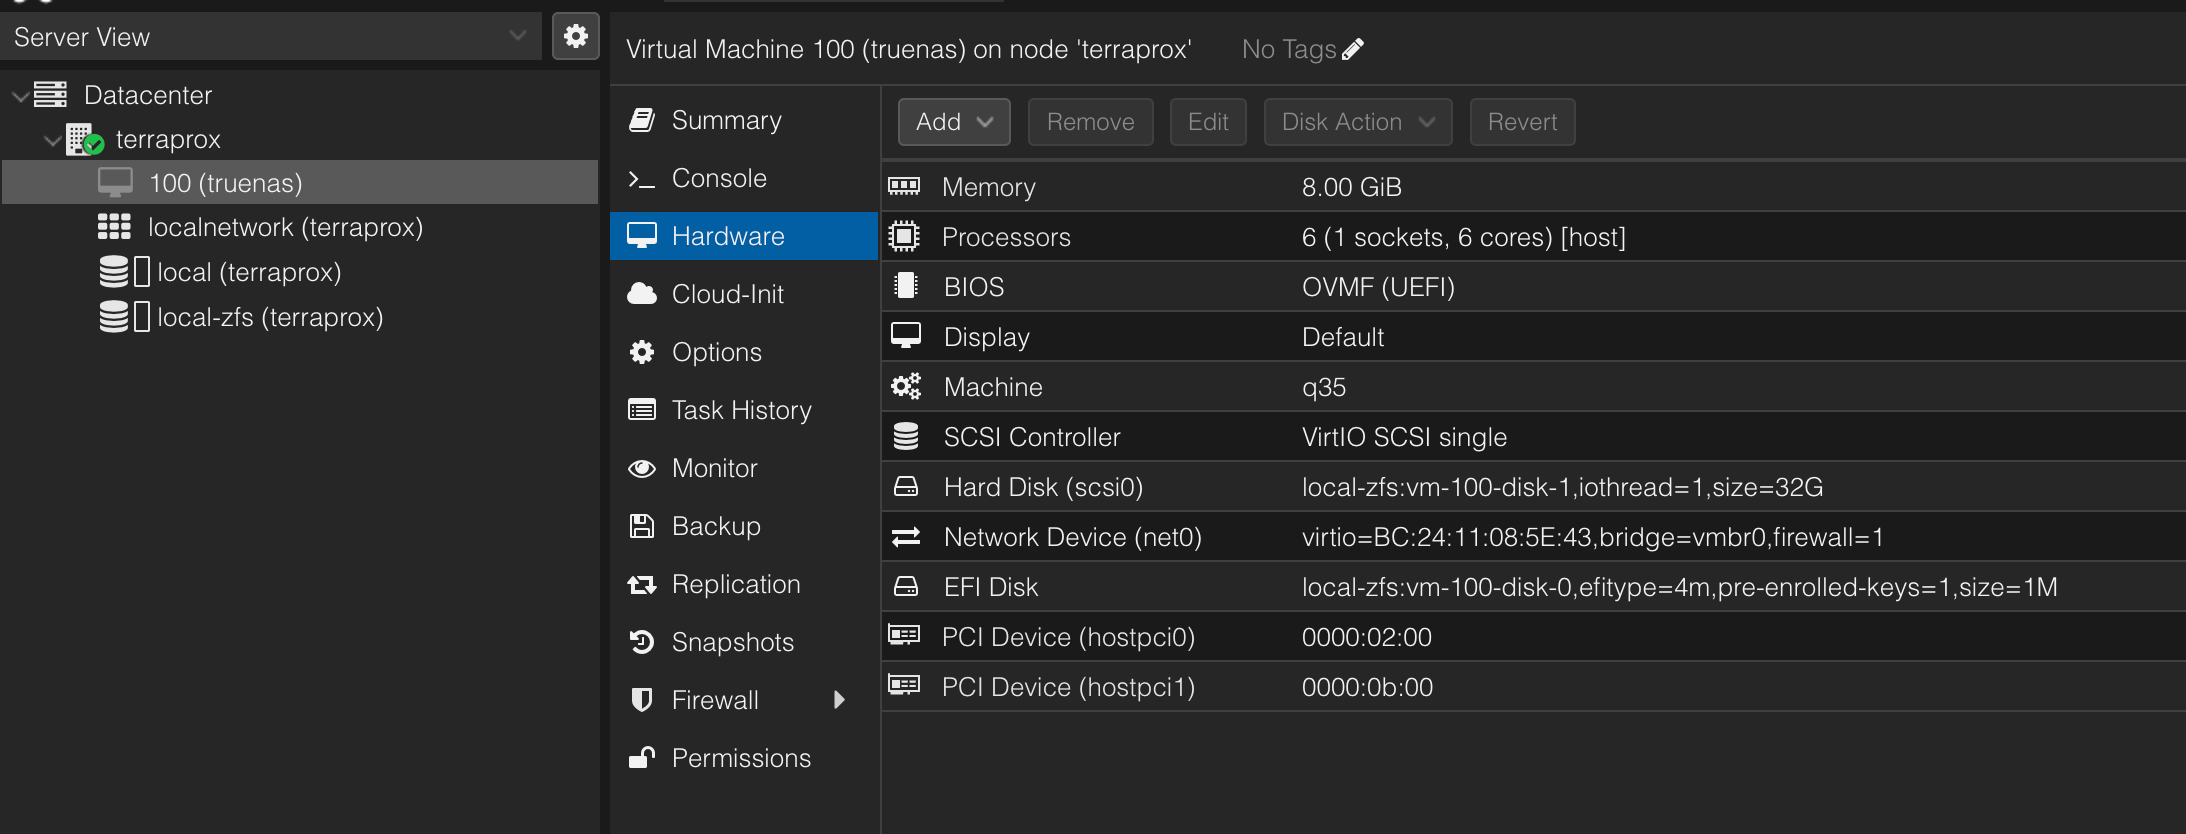Click the Processors CPU icon

pos(904,236)
